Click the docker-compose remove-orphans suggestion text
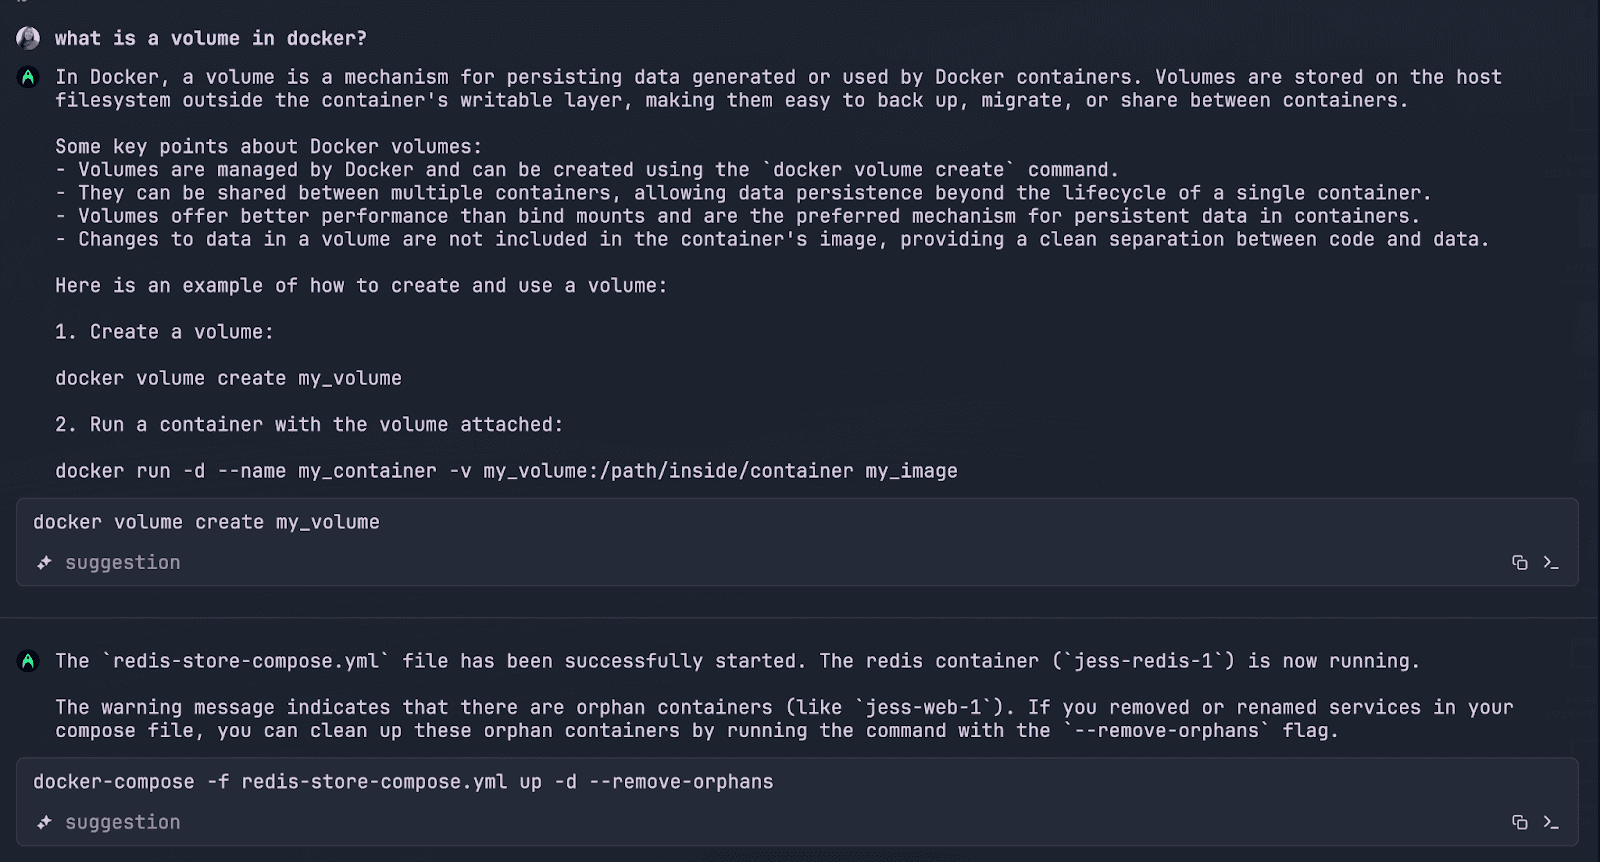This screenshot has width=1600, height=862. coord(403,782)
